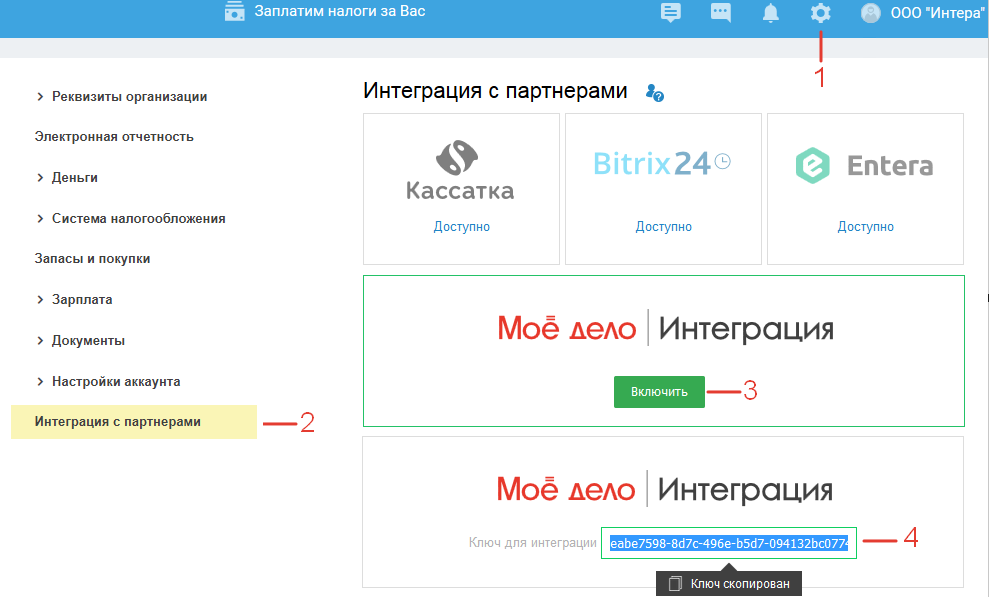This screenshot has width=989, height=597.
Task: Open the chat bubble icon with dots
Action: [720, 13]
